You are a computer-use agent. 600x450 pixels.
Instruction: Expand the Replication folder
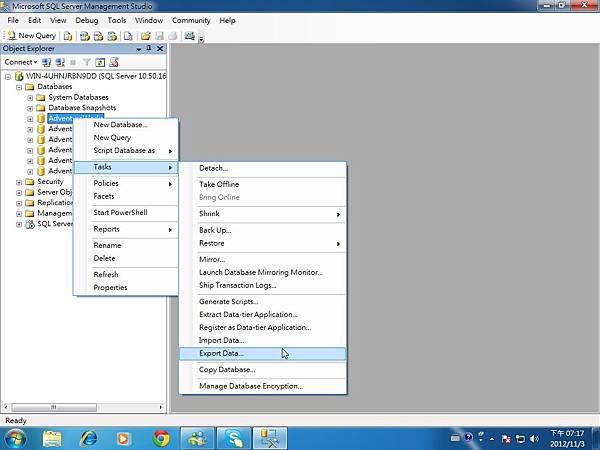pos(19,203)
